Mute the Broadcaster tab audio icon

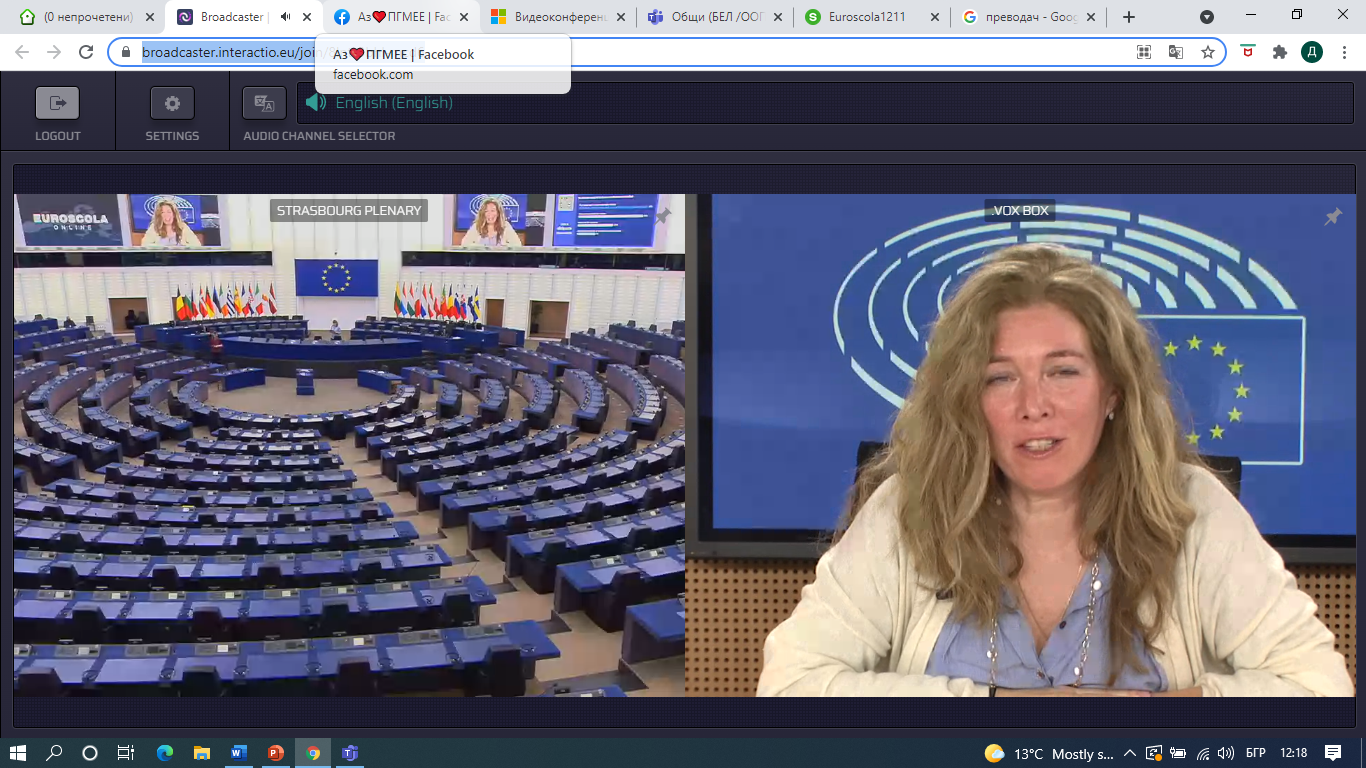(x=286, y=17)
